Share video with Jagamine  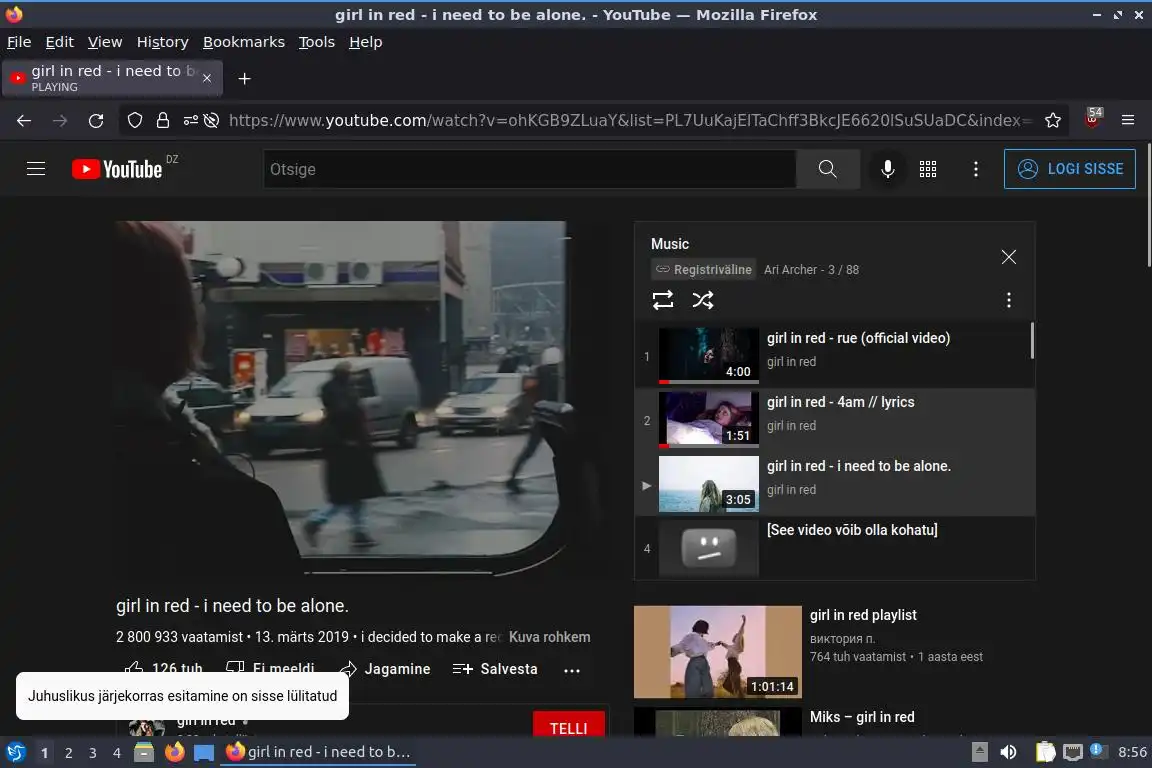click(386, 669)
